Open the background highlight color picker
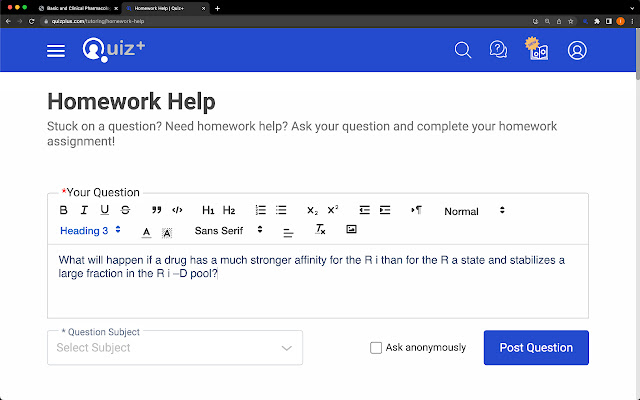The height and width of the screenshot is (400, 640). [x=167, y=233]
